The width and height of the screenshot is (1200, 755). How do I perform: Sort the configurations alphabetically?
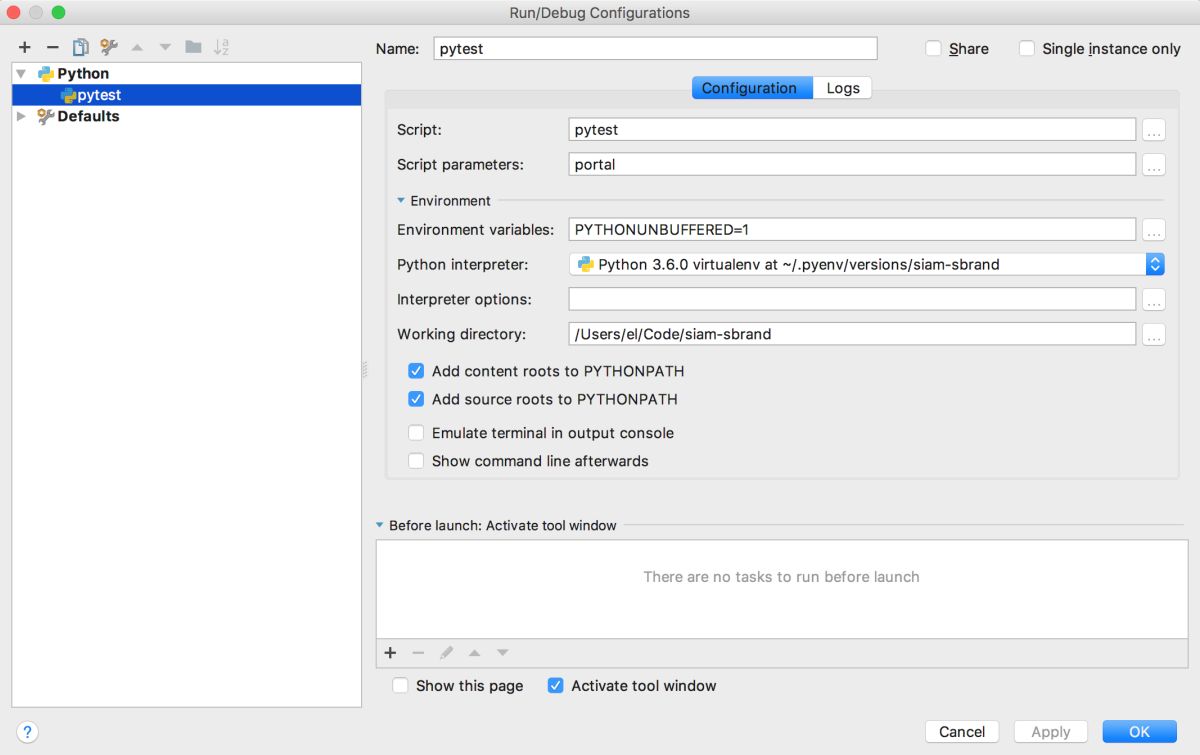pos(221,47)
